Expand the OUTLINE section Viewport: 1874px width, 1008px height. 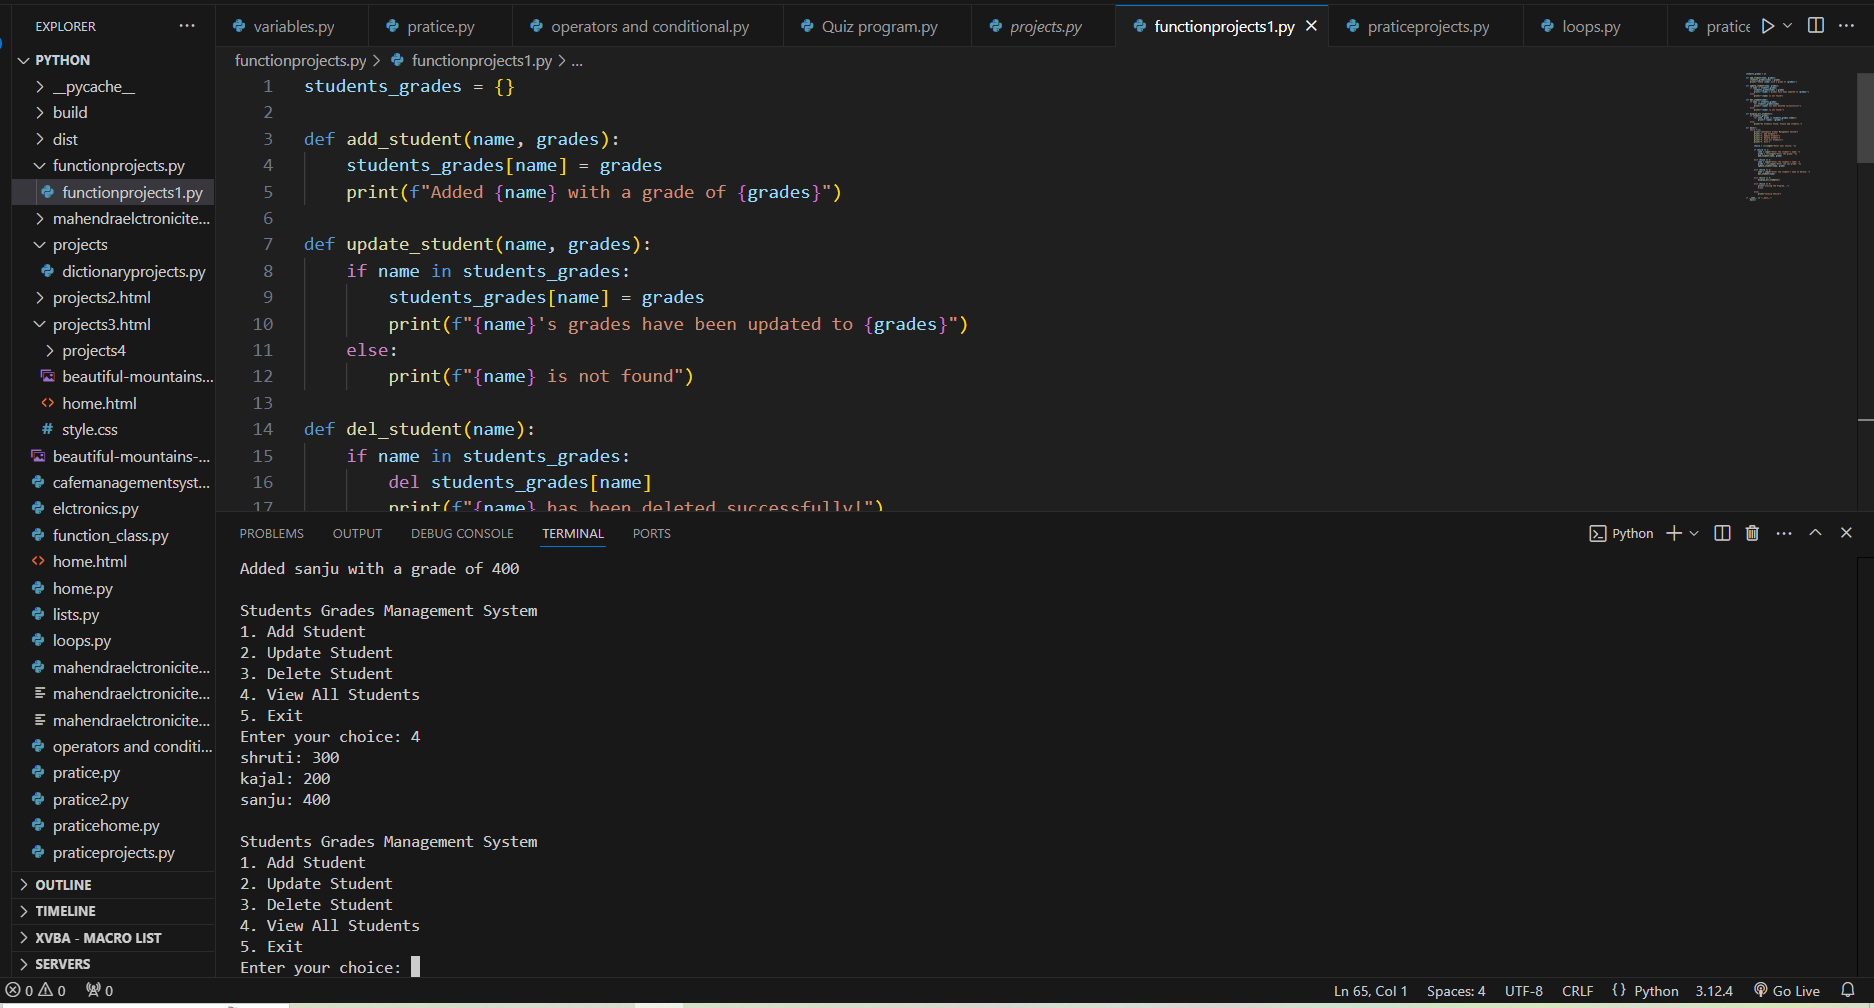tap(113, 885)
